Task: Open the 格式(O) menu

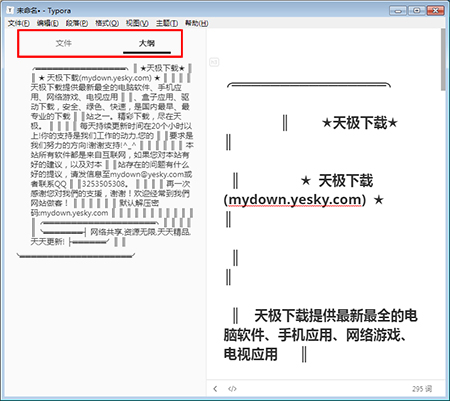Action: coord(107,23)
